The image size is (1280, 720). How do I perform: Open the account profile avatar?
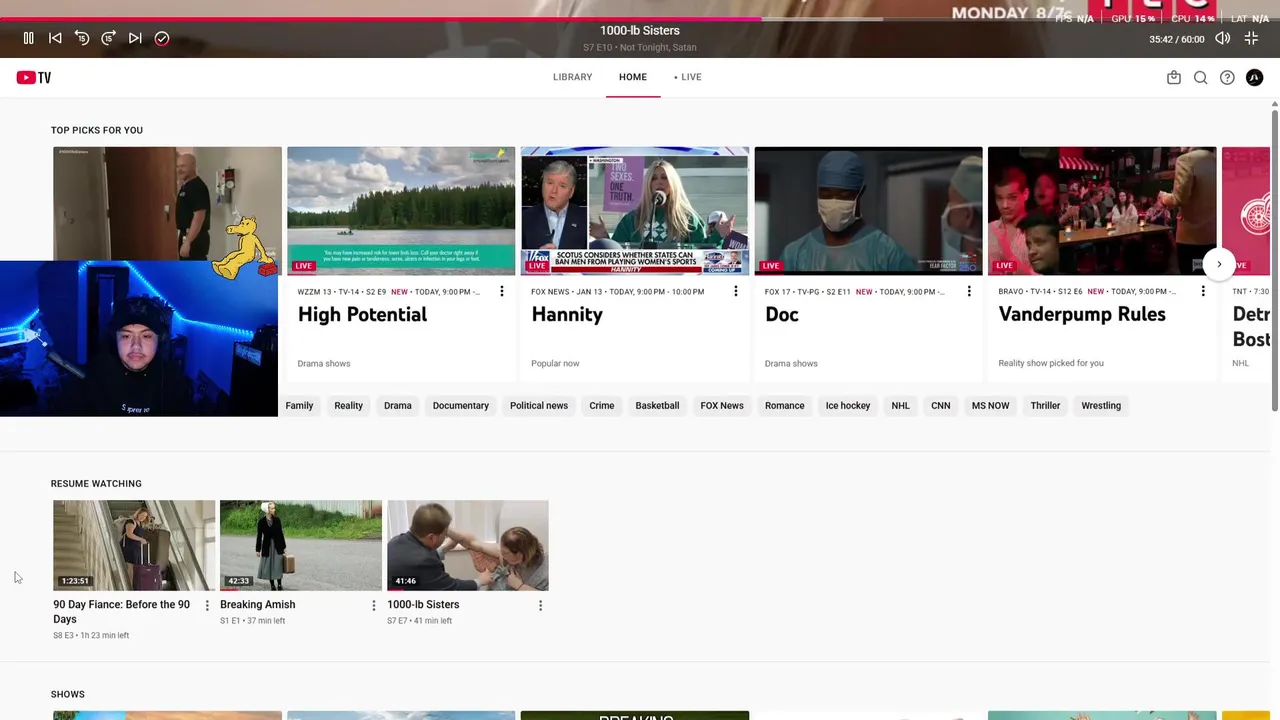[x=1254, y=77]
